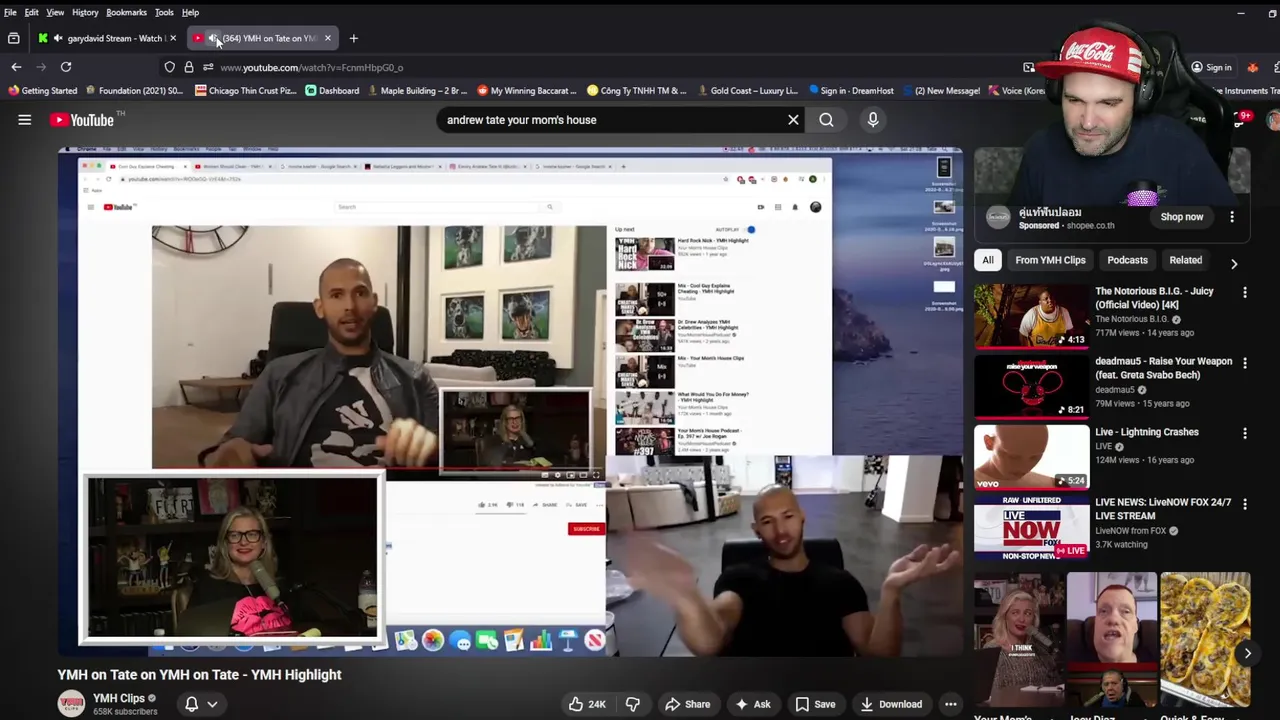The height and width of the screenshot is (720, 1280).
Task: Open a new browser tab
Action: 353,38
